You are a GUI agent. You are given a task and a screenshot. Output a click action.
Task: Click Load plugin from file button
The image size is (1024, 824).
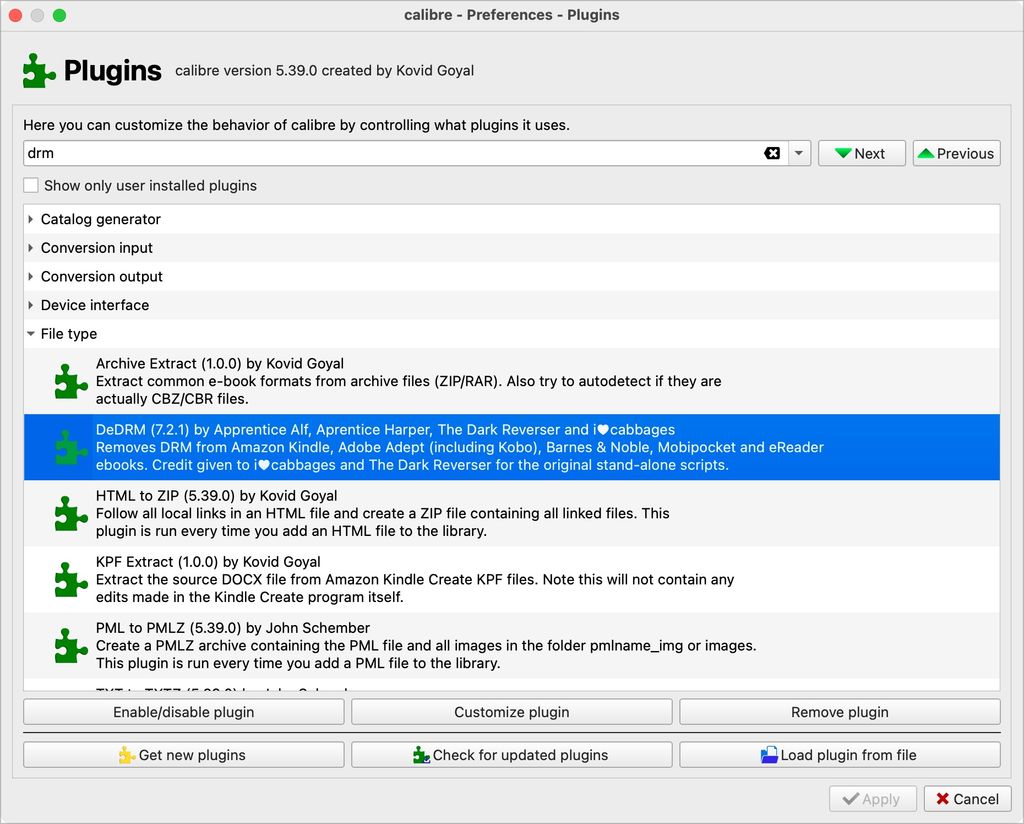point(839,755)
